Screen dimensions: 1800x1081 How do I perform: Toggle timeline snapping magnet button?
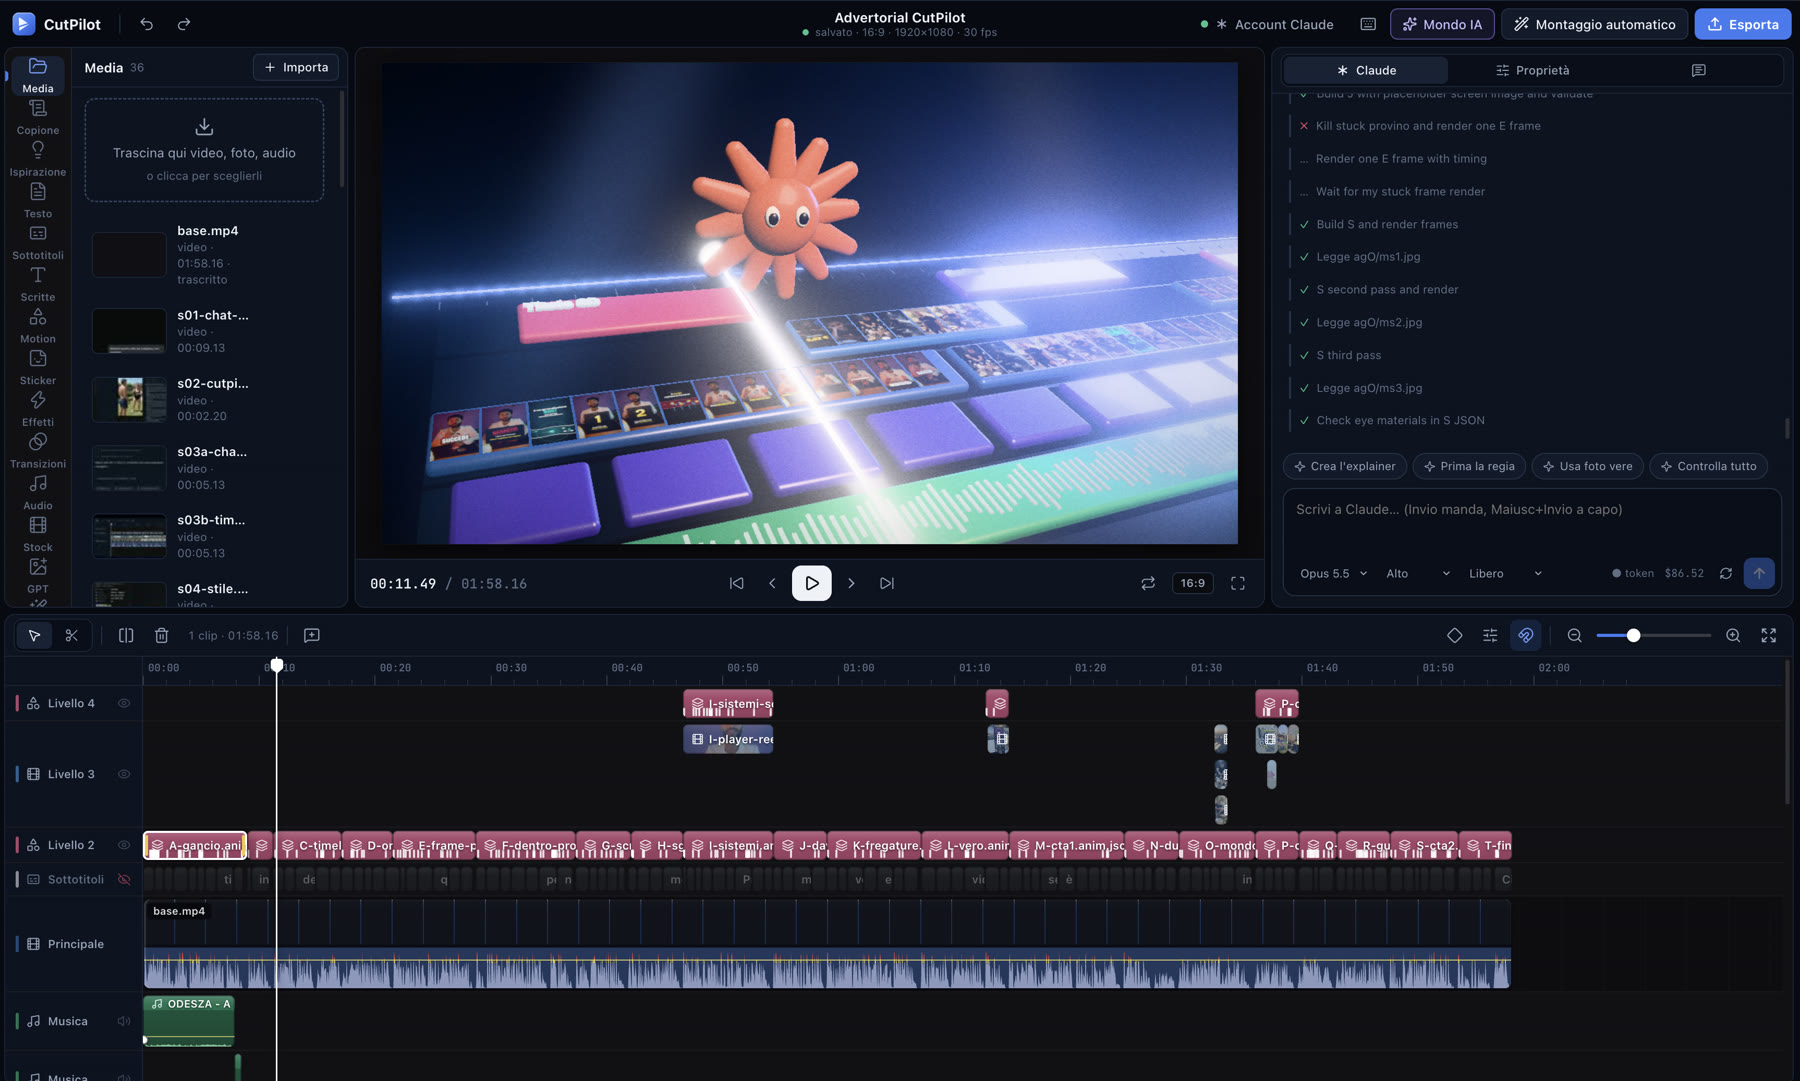click(1525, 635)
